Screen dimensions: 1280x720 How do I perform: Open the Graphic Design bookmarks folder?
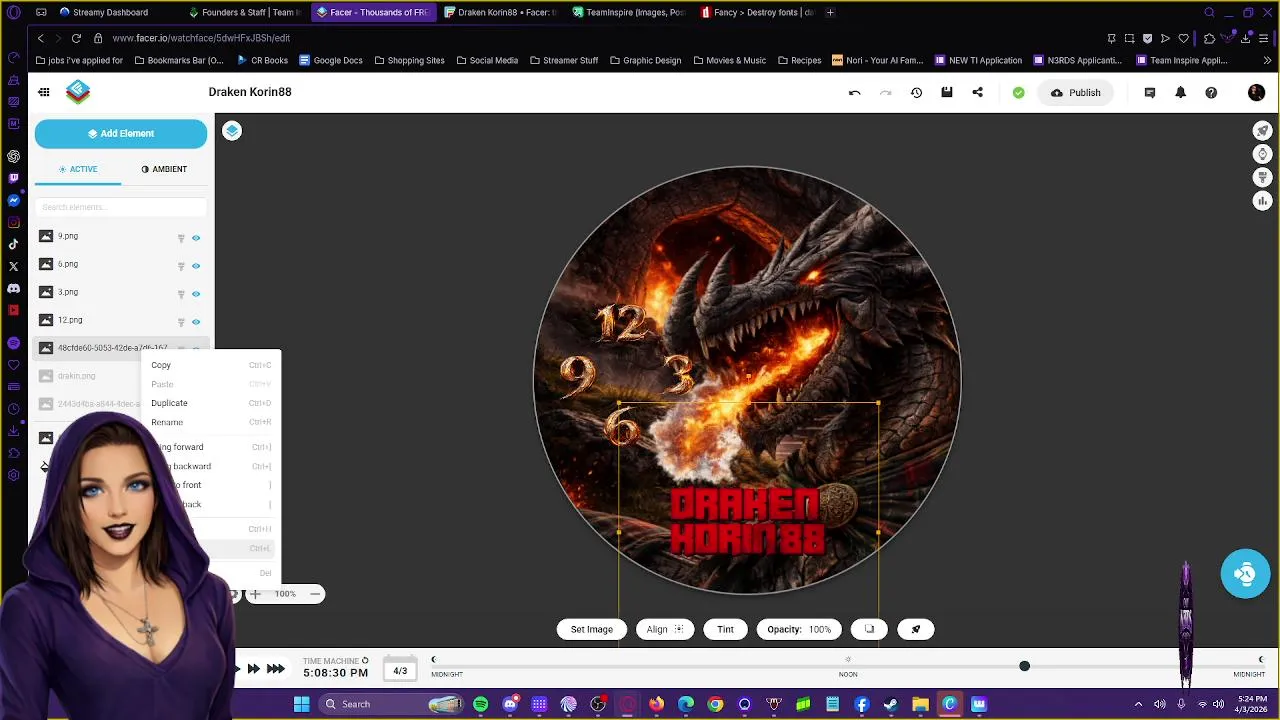[x=645, y=60]
